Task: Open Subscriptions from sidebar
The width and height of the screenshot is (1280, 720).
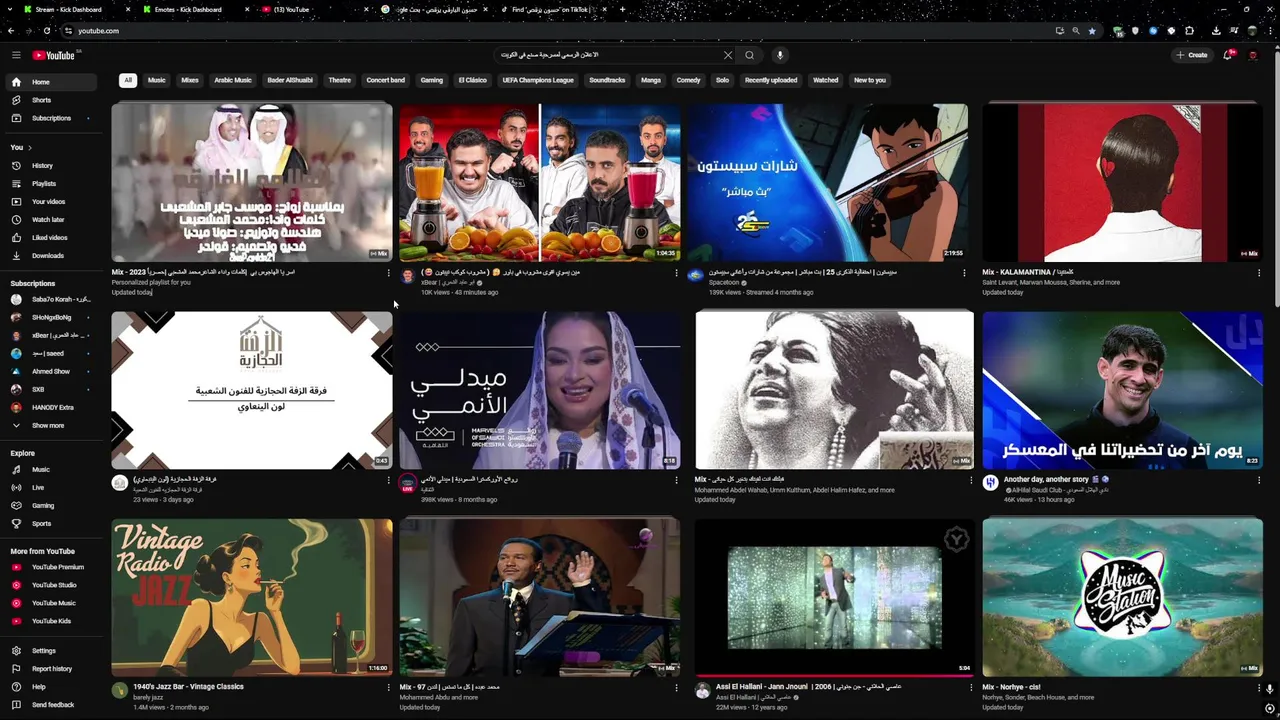Action: 51,118
